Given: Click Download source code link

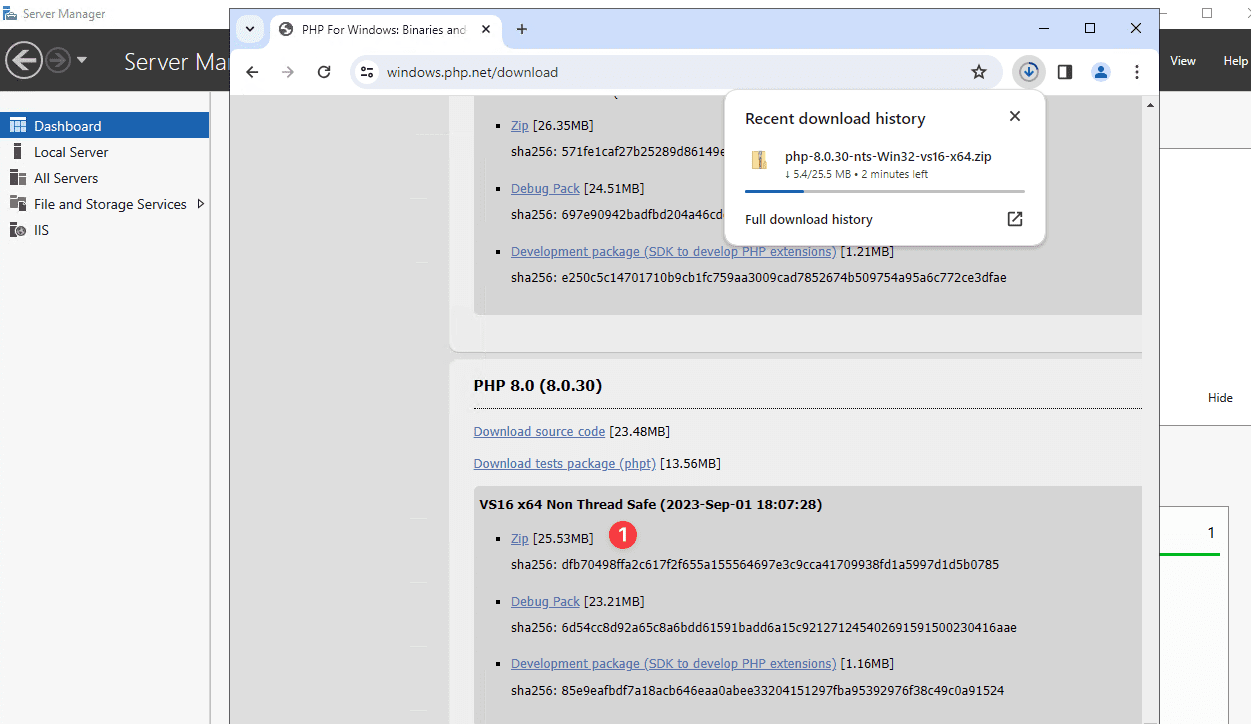Looking at the screenshot, I should point(539,432).
